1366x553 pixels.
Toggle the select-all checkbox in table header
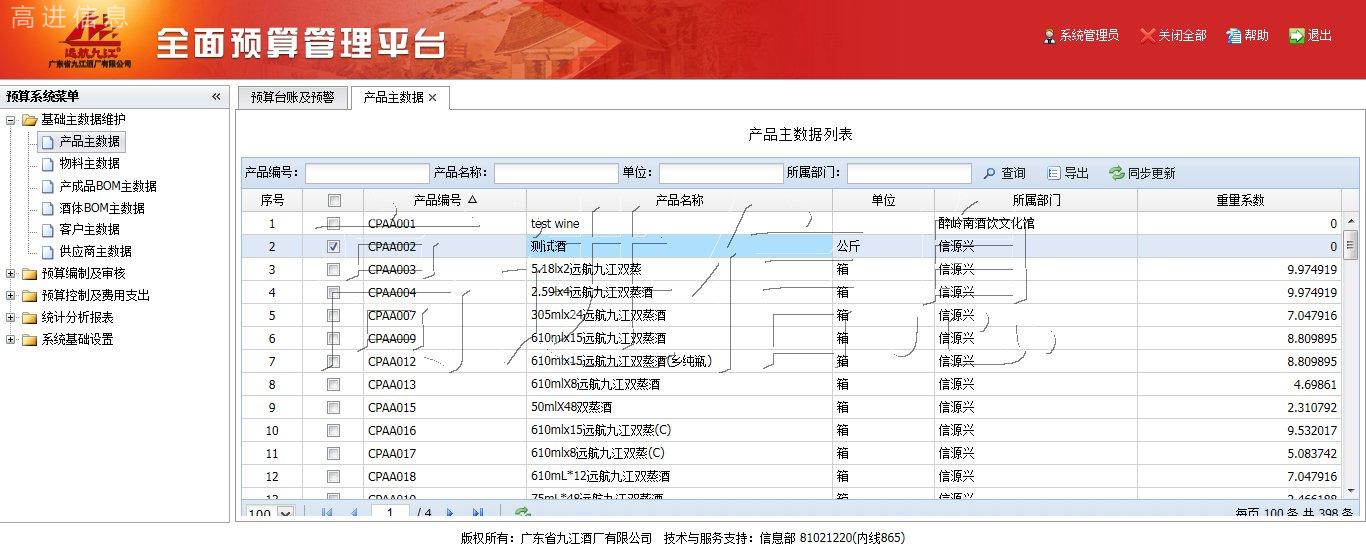pyautogui.click(x=334, y=200)
